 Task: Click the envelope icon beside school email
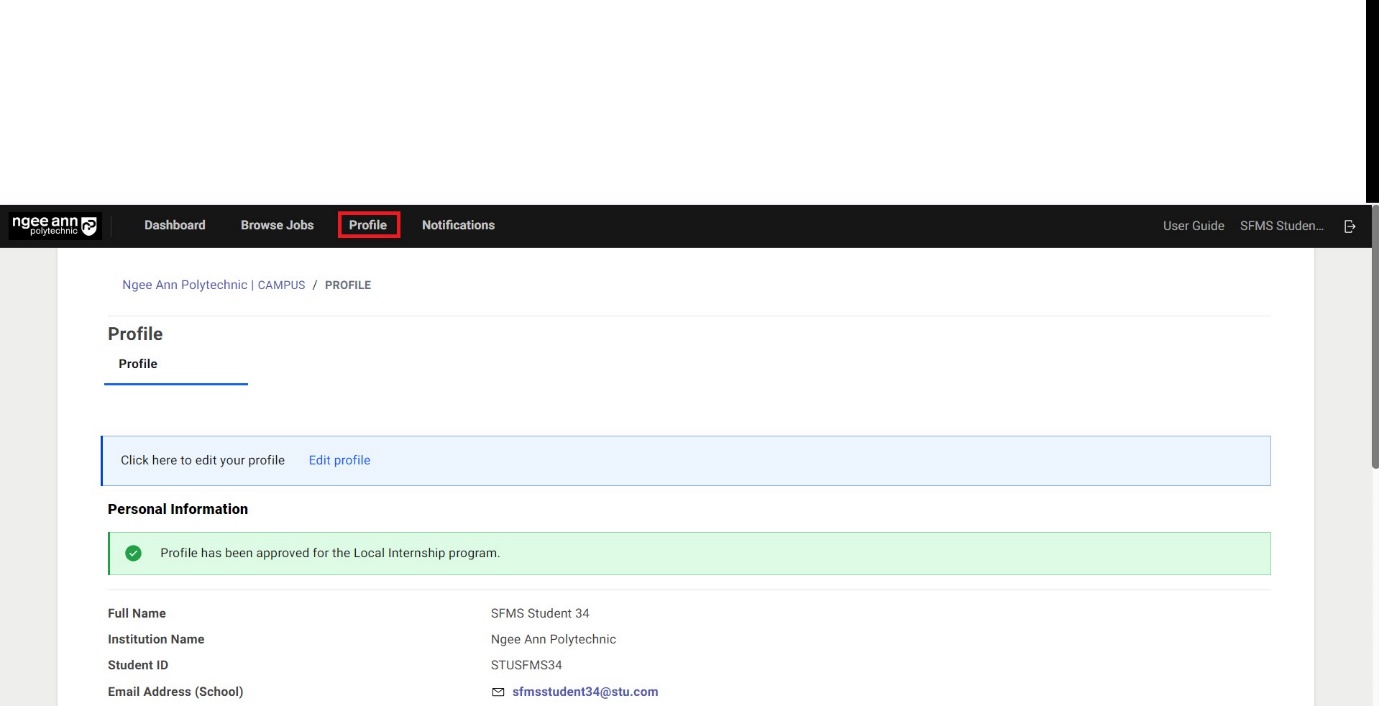click(x=497, y=690)
